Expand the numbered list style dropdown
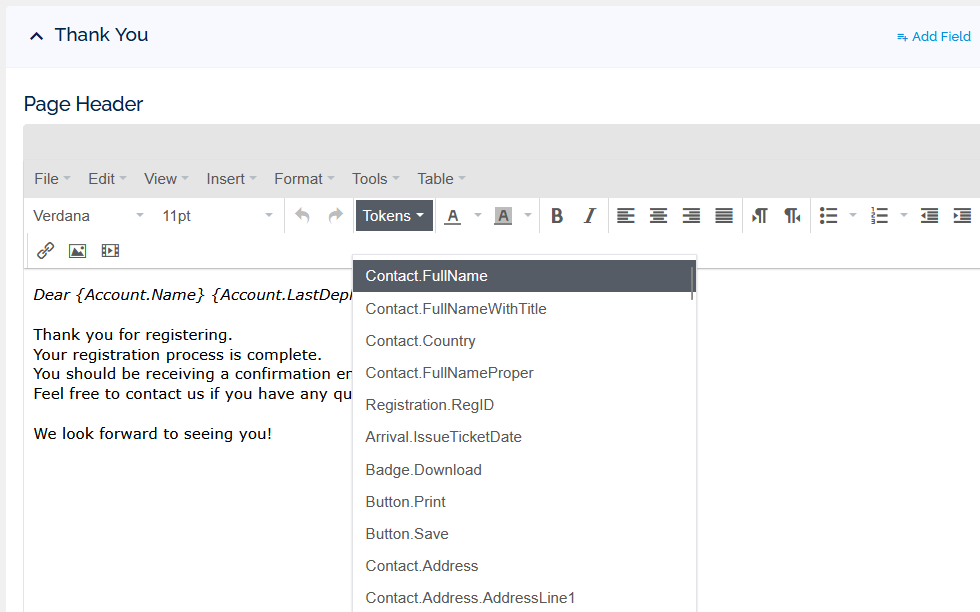Image resolution: width=980 pixels, height=612 pixels. [x=903, y=215]
